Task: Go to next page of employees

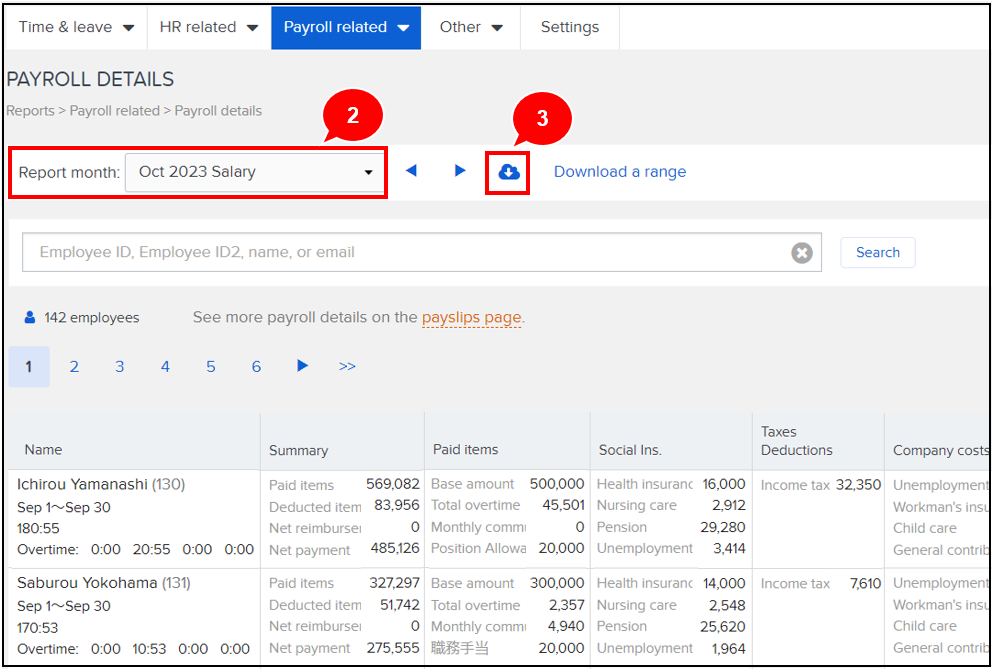Action: pos(302,366)
